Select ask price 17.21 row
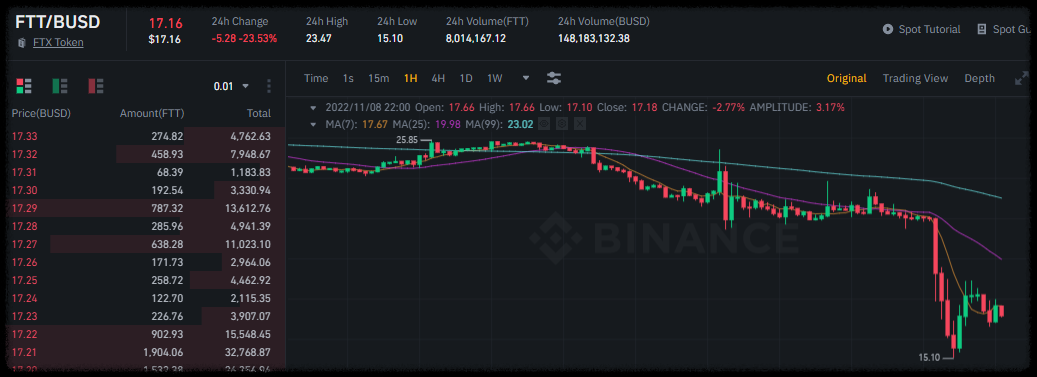 [146, 352]
